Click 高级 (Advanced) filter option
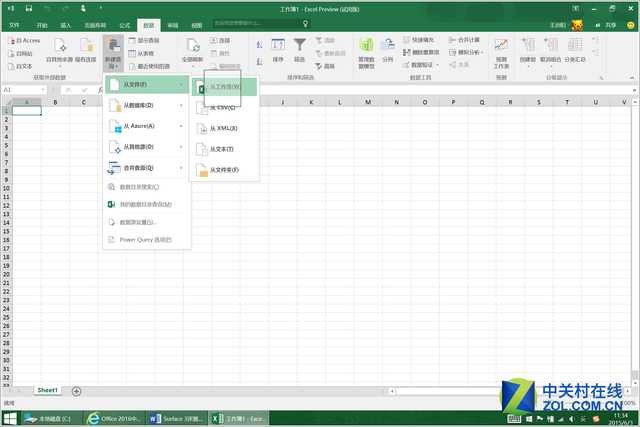Viewport: 640px width, 427px height. coord(325,66)
